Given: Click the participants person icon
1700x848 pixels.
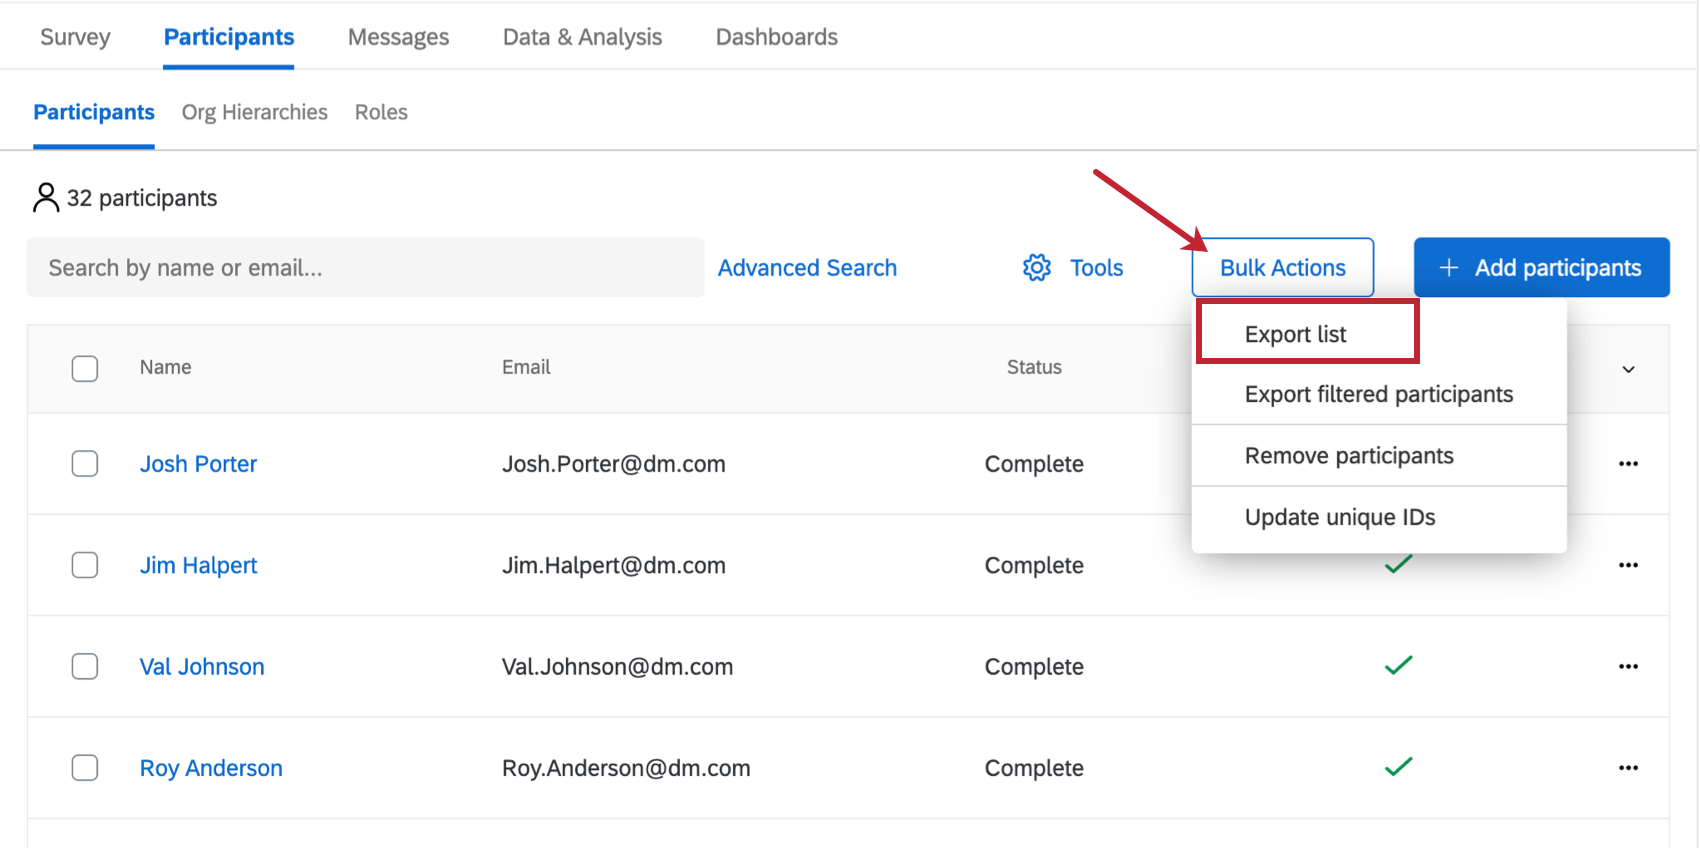Looking at the screenshot, I should [x=46, y=198].
